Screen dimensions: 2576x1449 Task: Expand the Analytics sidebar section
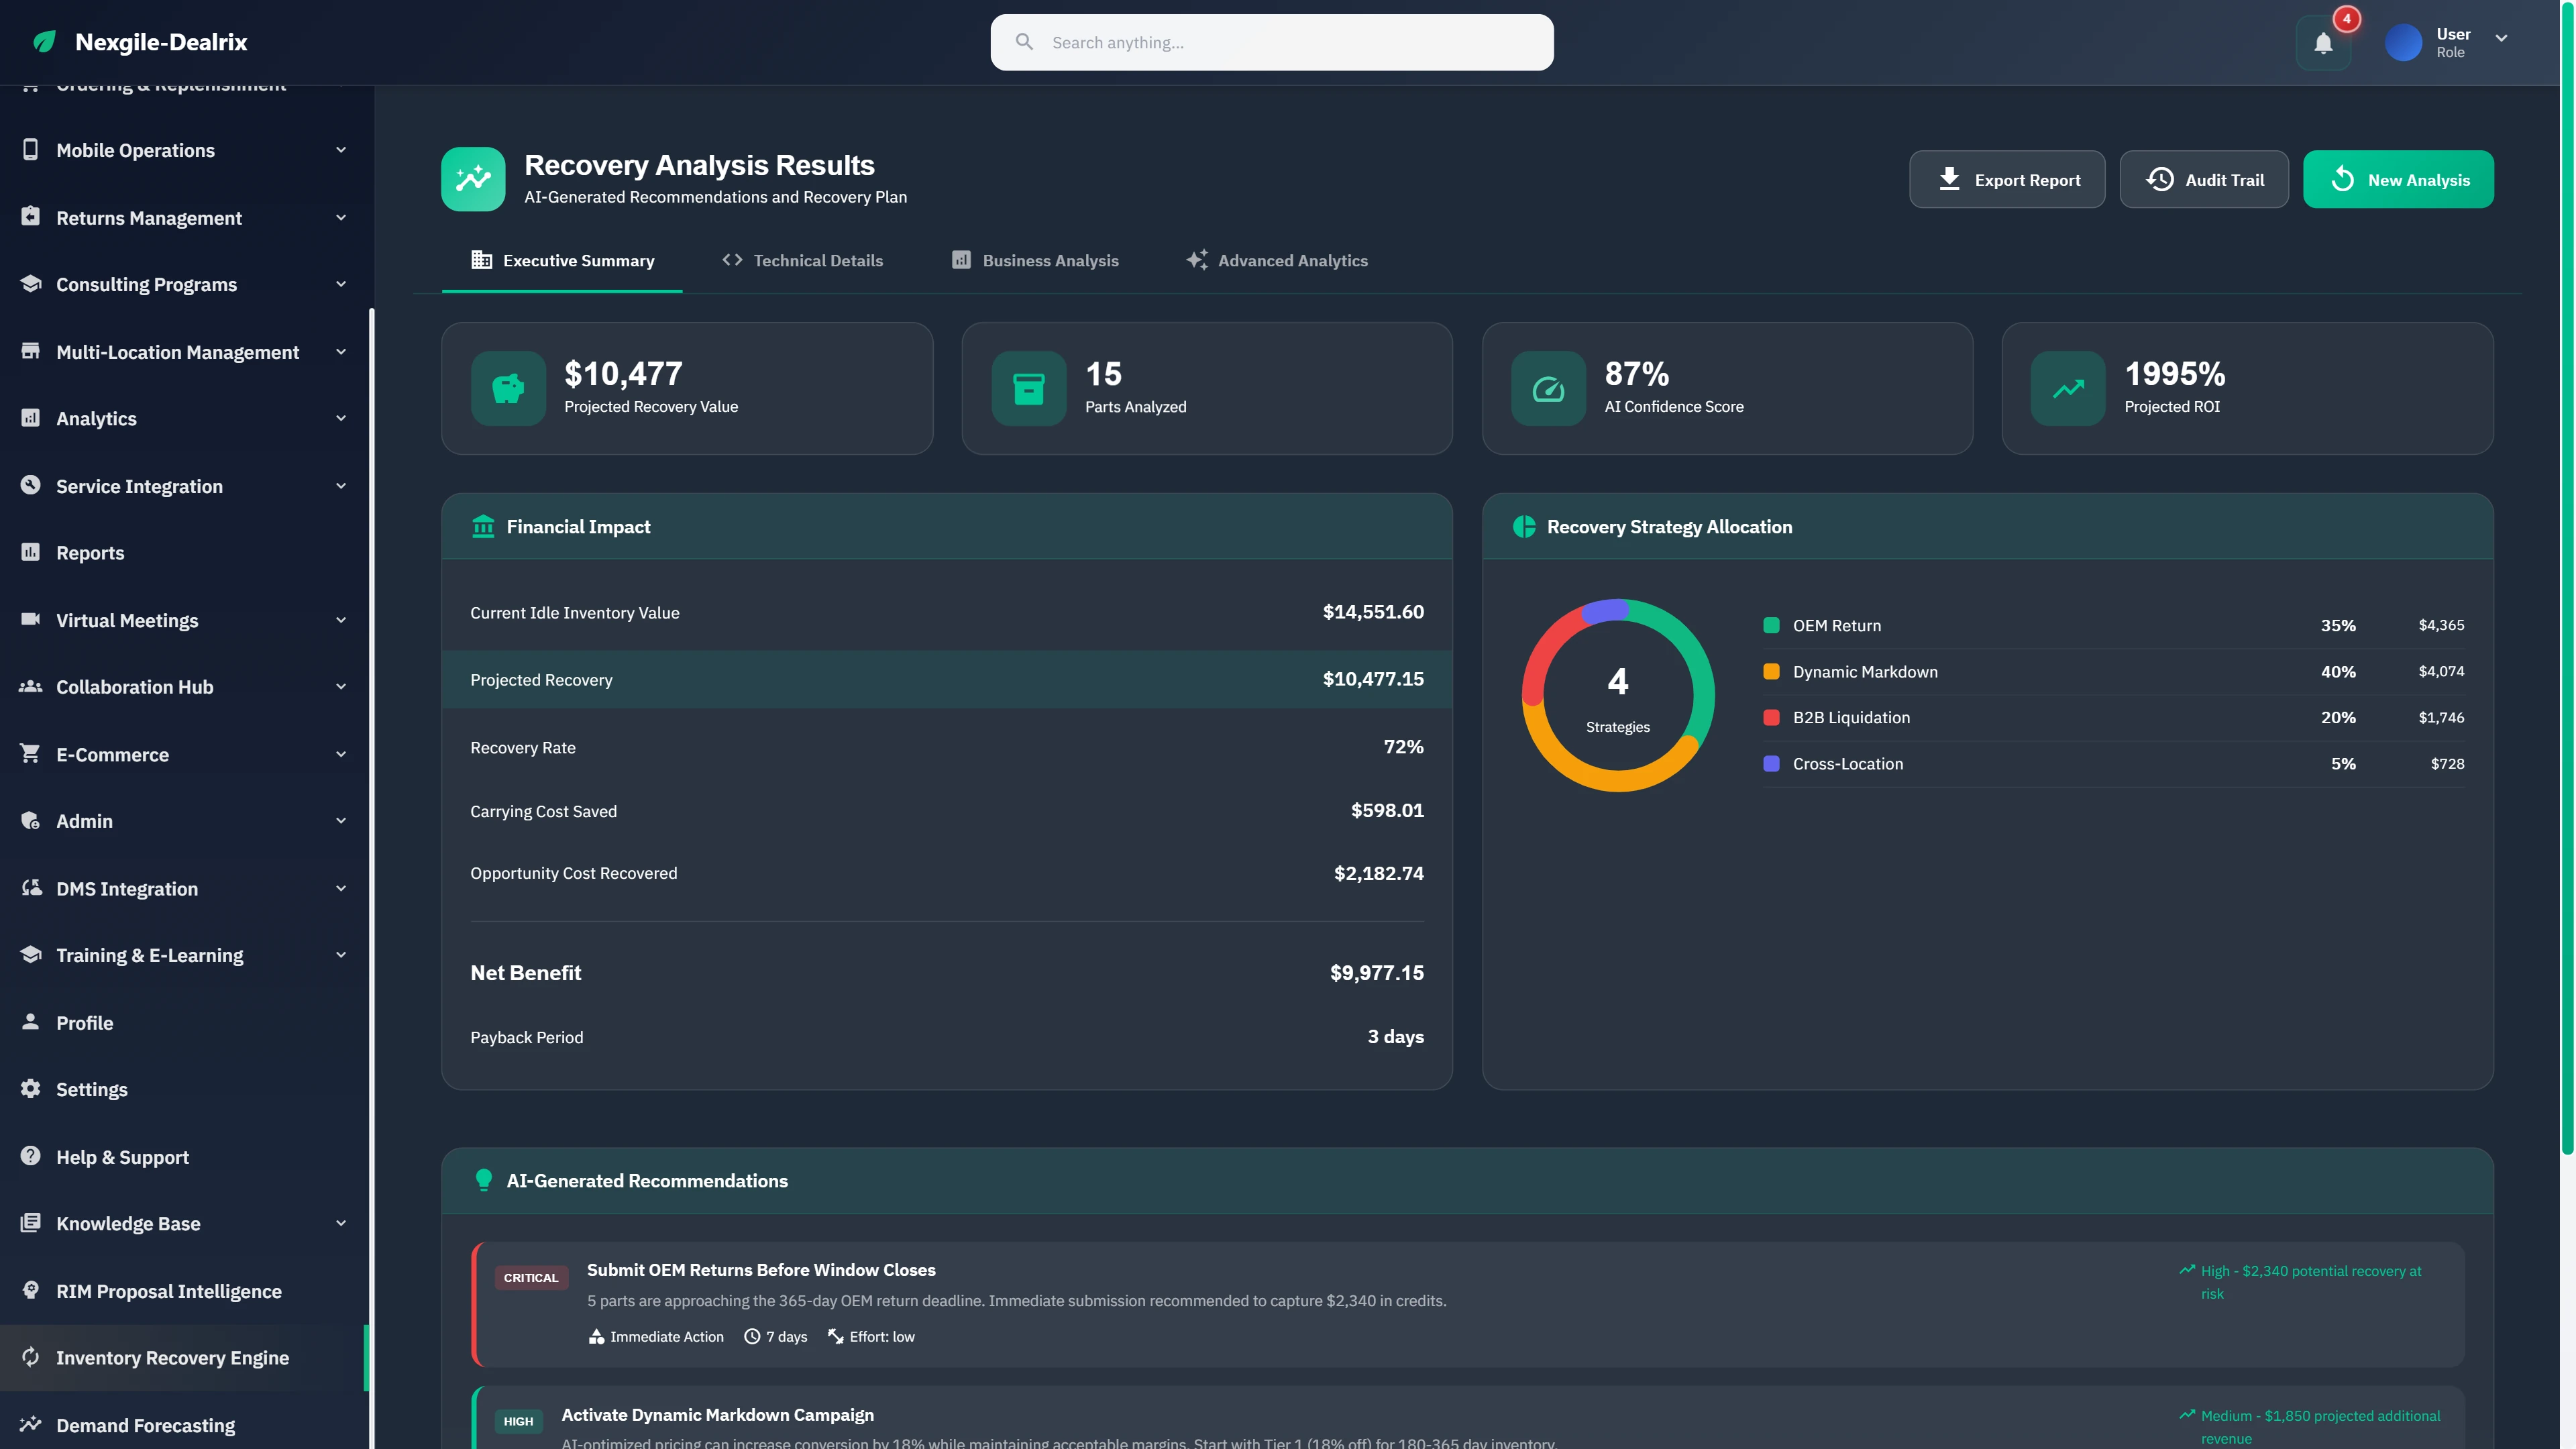tap(341, 418)
